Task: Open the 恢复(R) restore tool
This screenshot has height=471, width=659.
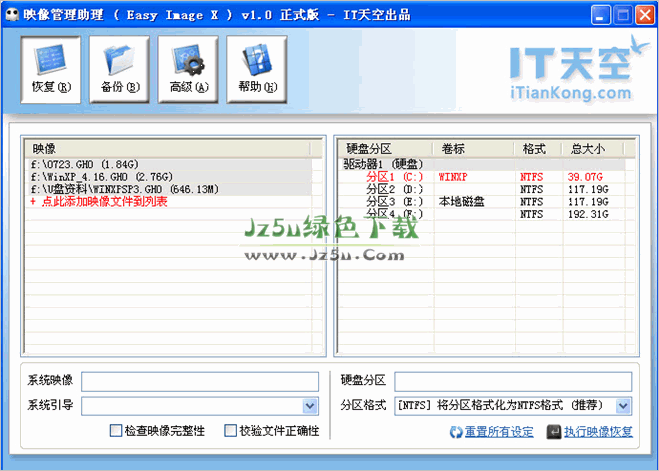Action: tap(50, 69)
